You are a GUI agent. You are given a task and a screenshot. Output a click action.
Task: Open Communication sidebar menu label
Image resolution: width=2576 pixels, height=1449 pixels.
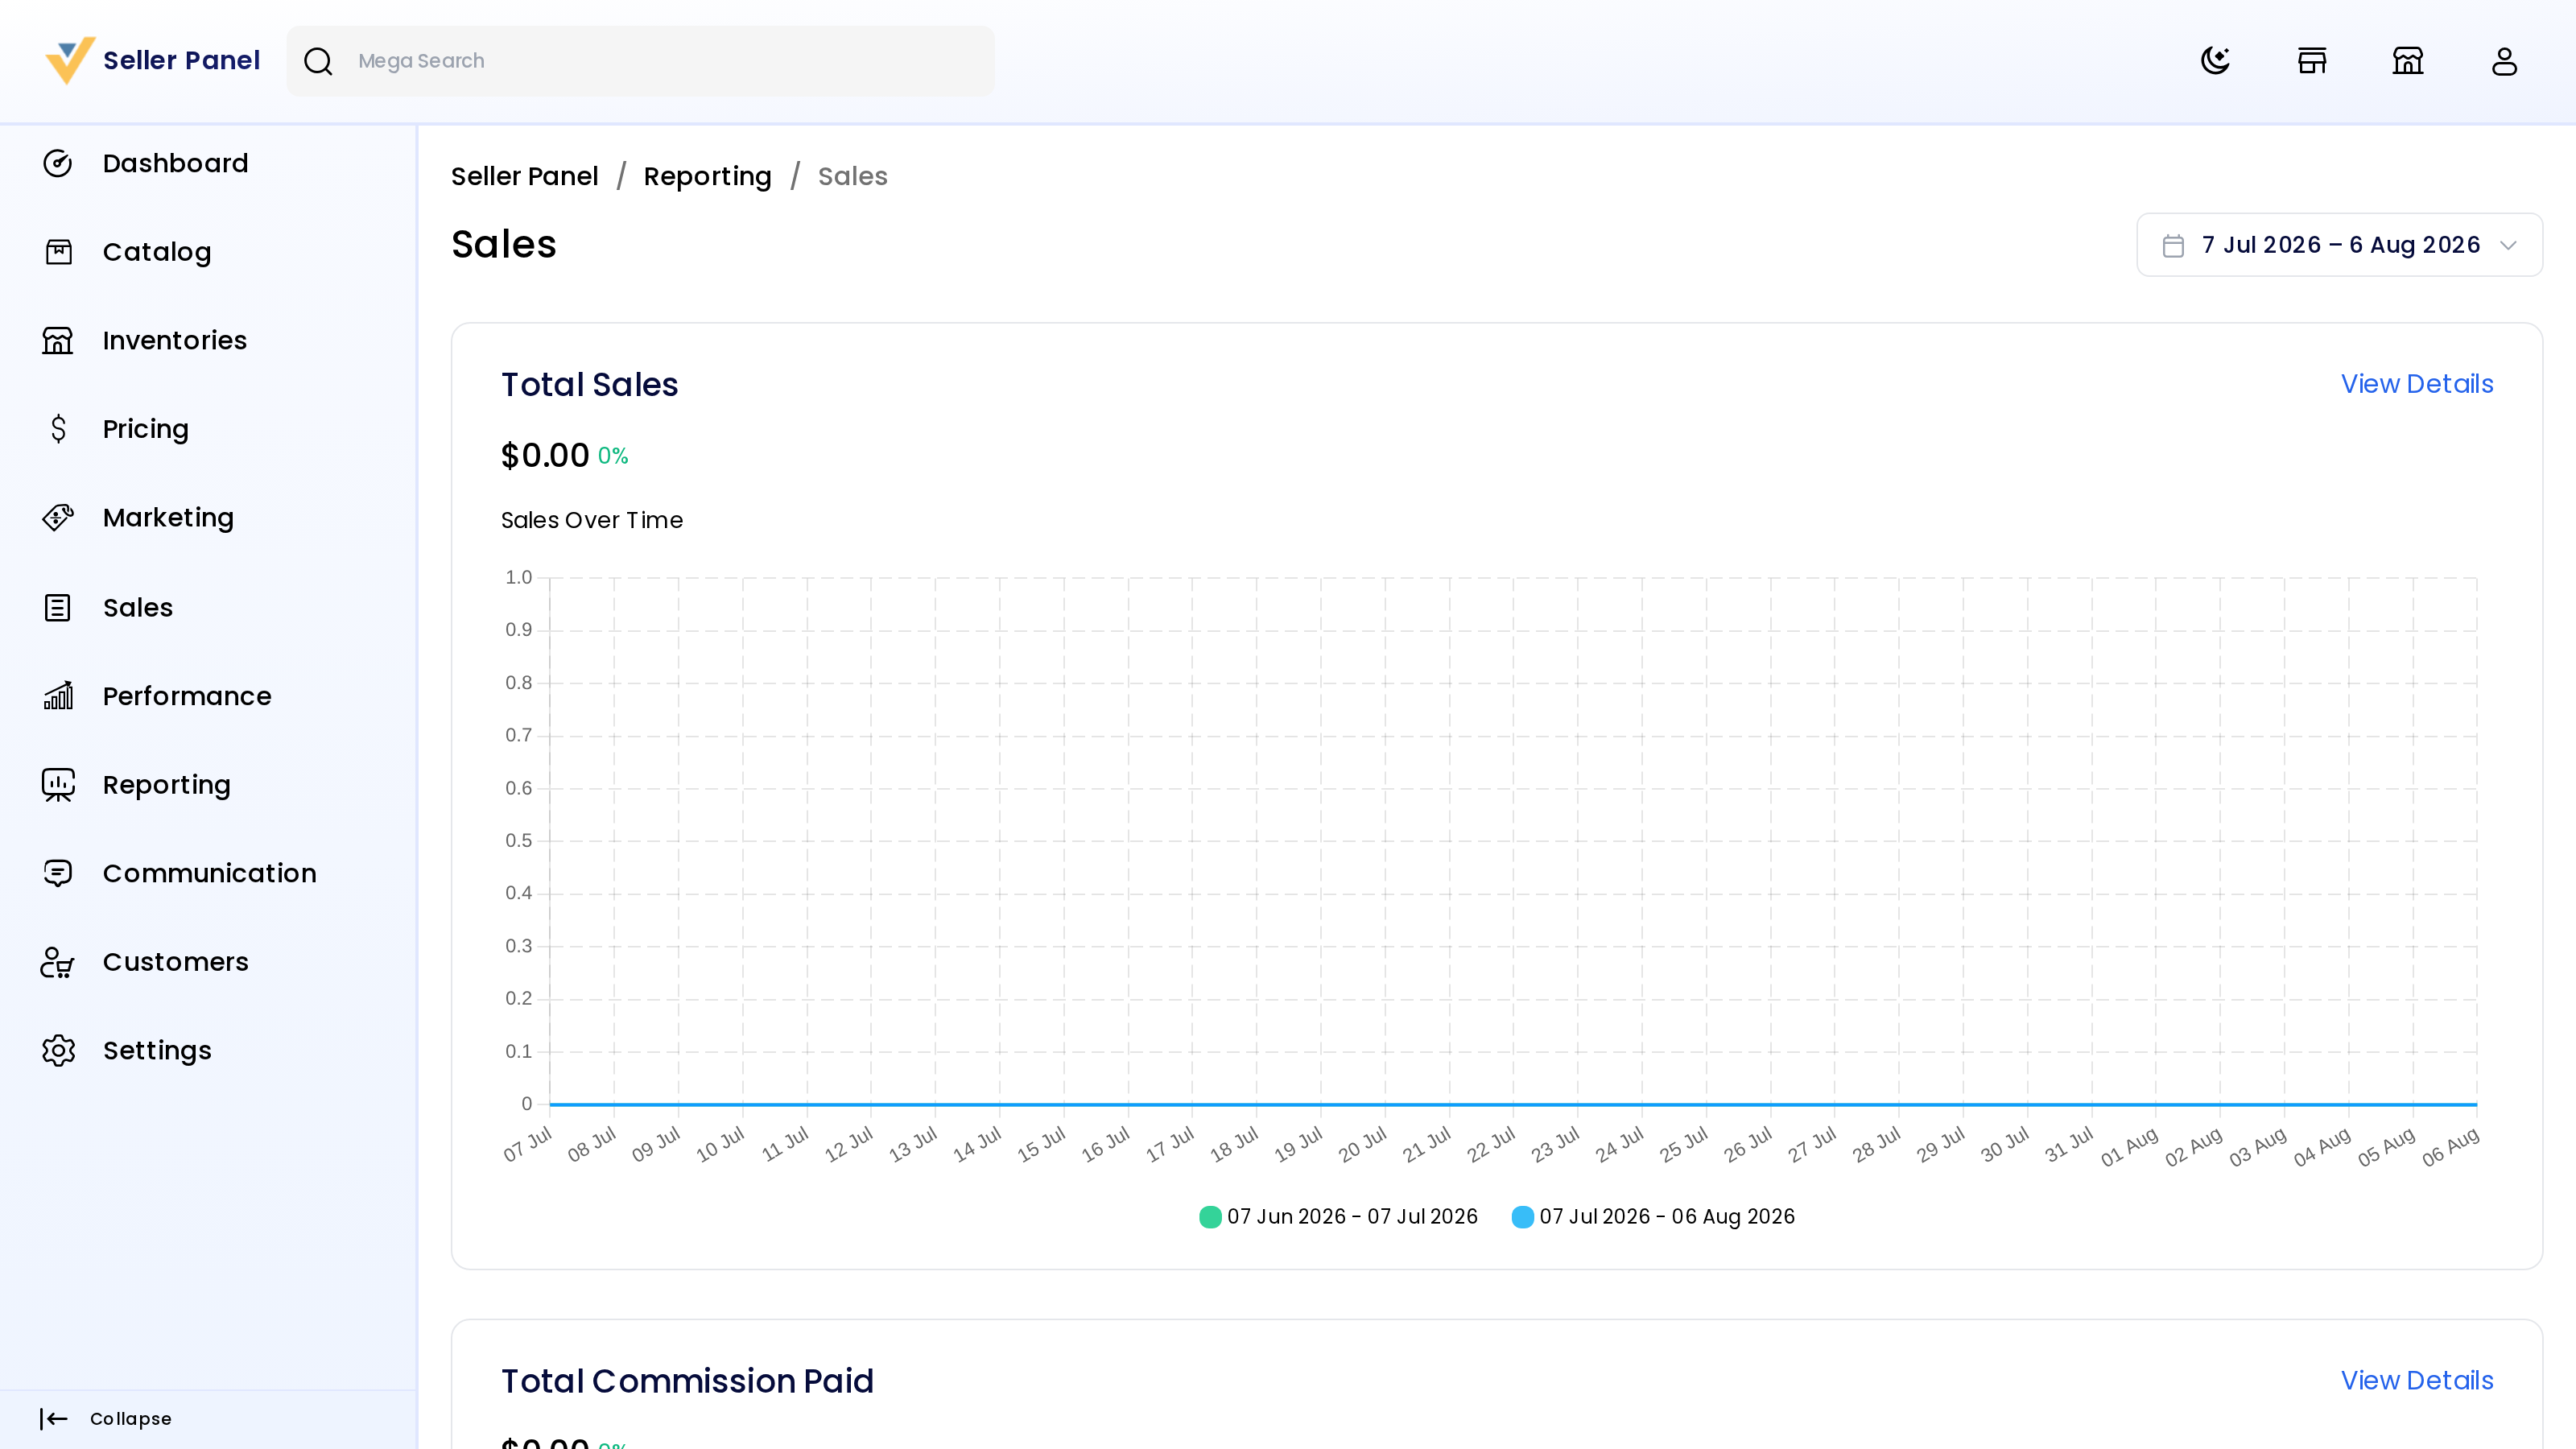pos(209,873)
